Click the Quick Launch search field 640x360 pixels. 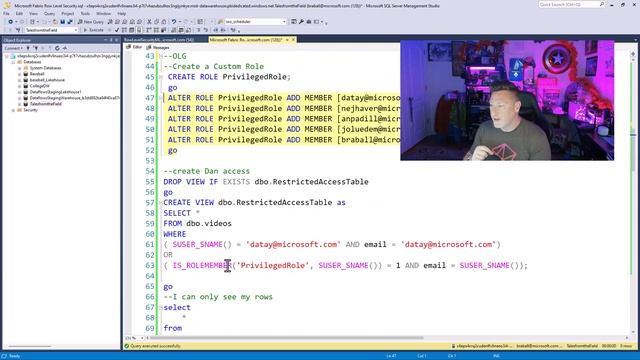(x=571, y=4)
